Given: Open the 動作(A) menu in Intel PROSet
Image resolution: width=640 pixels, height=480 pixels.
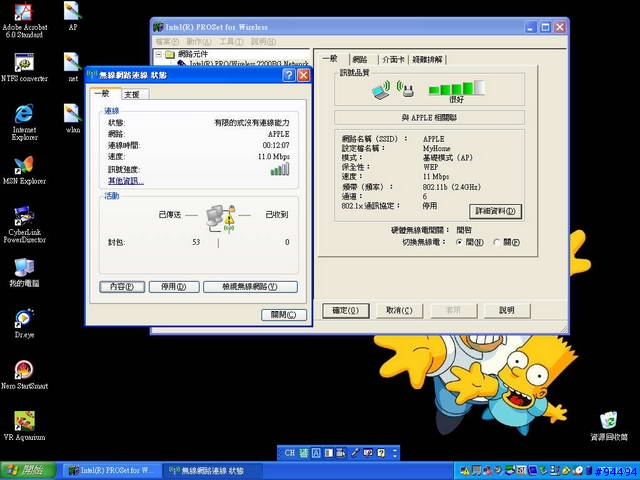Looking at the screenshot, I should tap(199, 42).
